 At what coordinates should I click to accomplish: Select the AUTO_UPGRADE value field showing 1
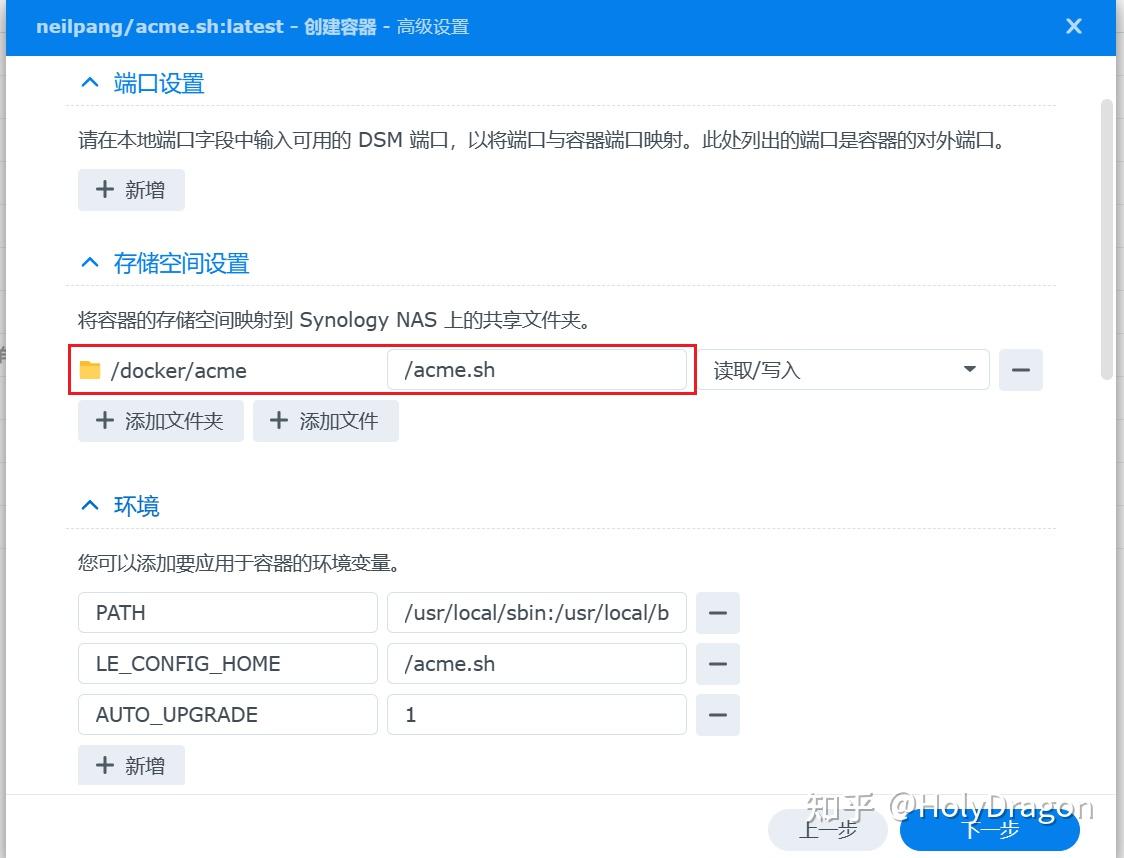pos(536,714)
